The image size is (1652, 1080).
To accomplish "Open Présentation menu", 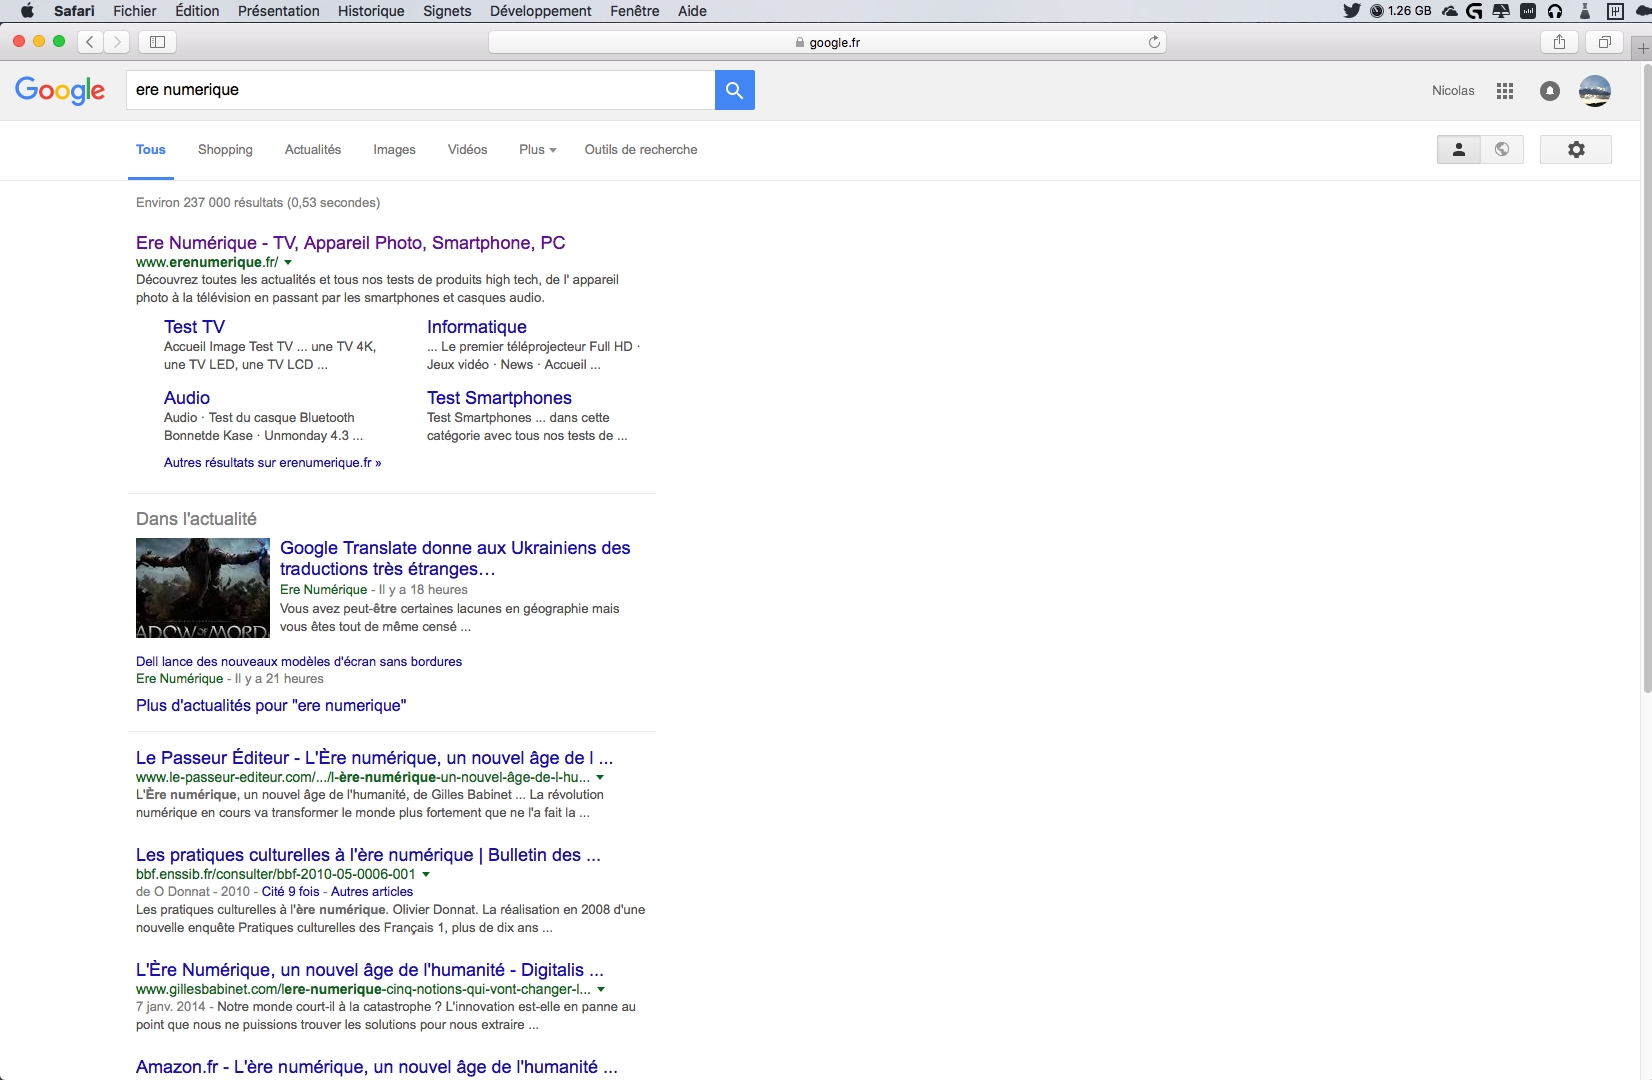I will tap(279, 11).
